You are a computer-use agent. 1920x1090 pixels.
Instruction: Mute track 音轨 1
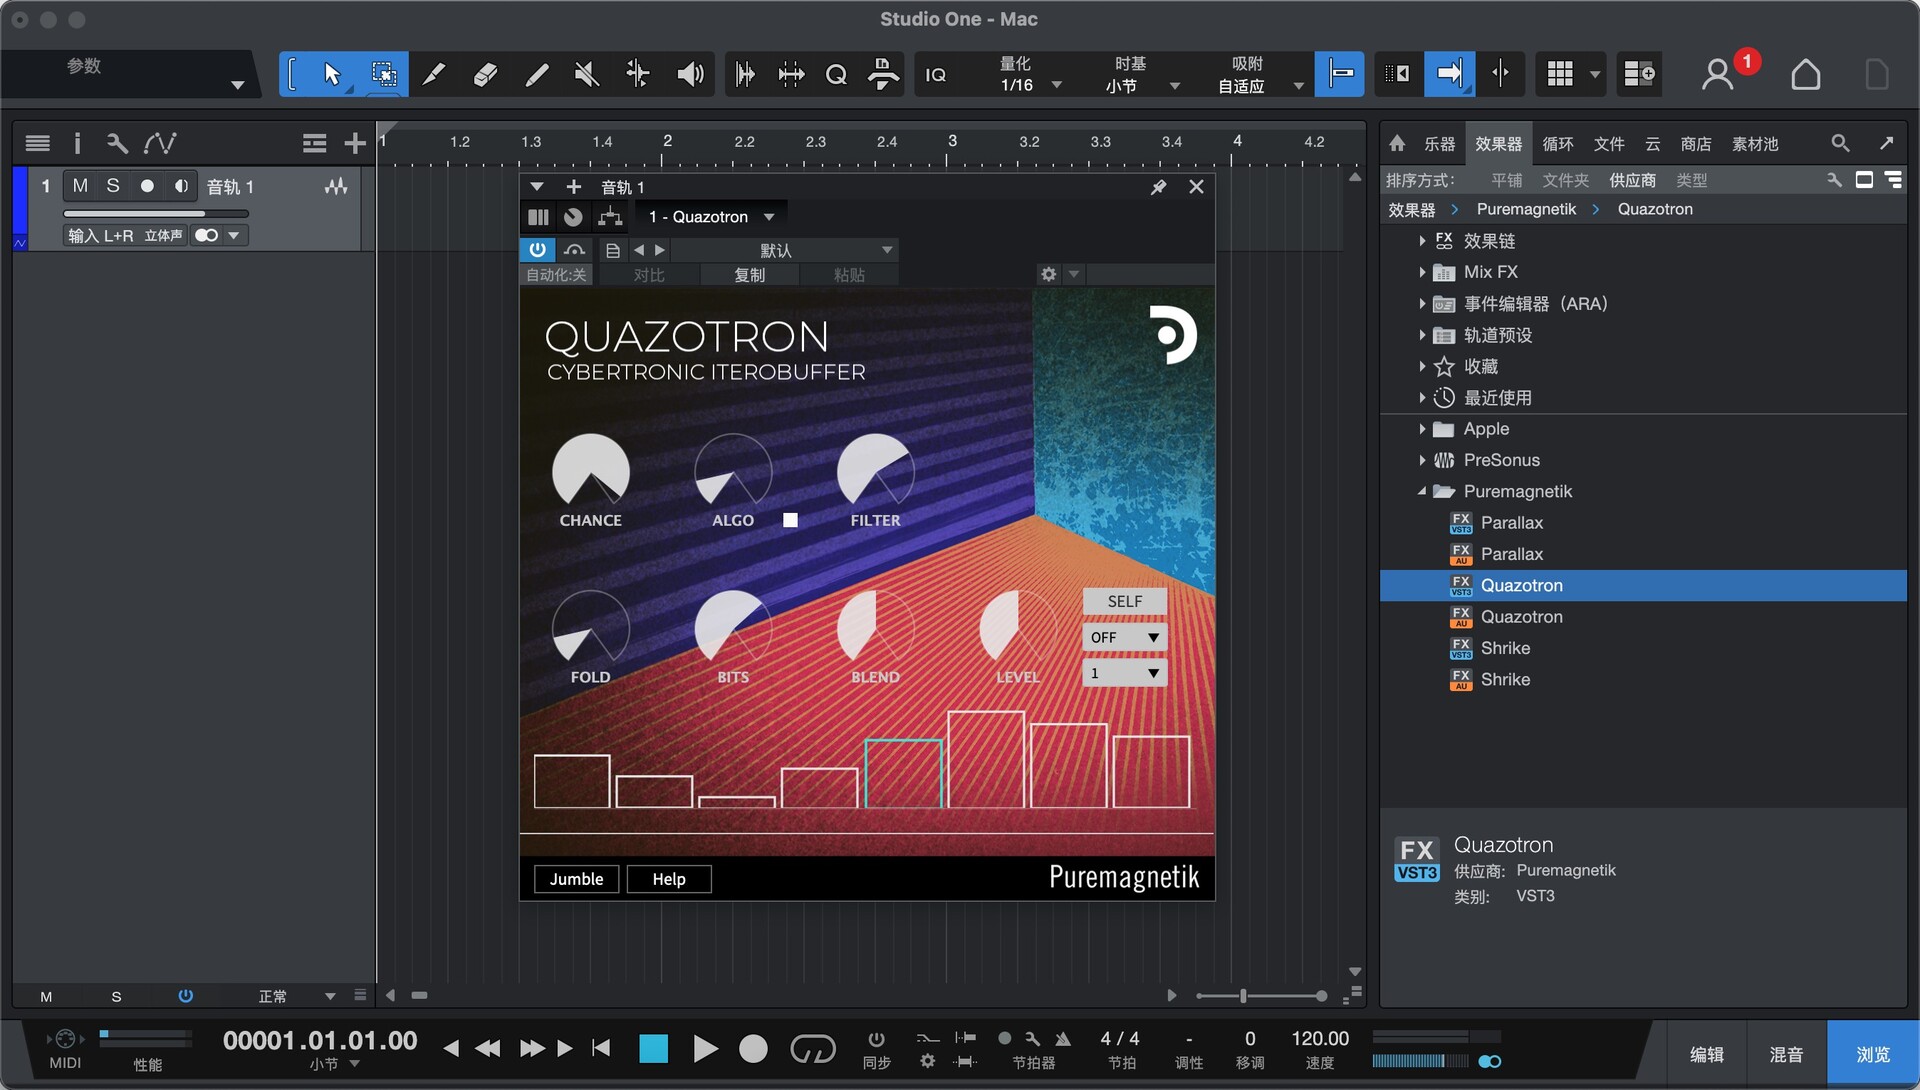(x=80, y=186)
